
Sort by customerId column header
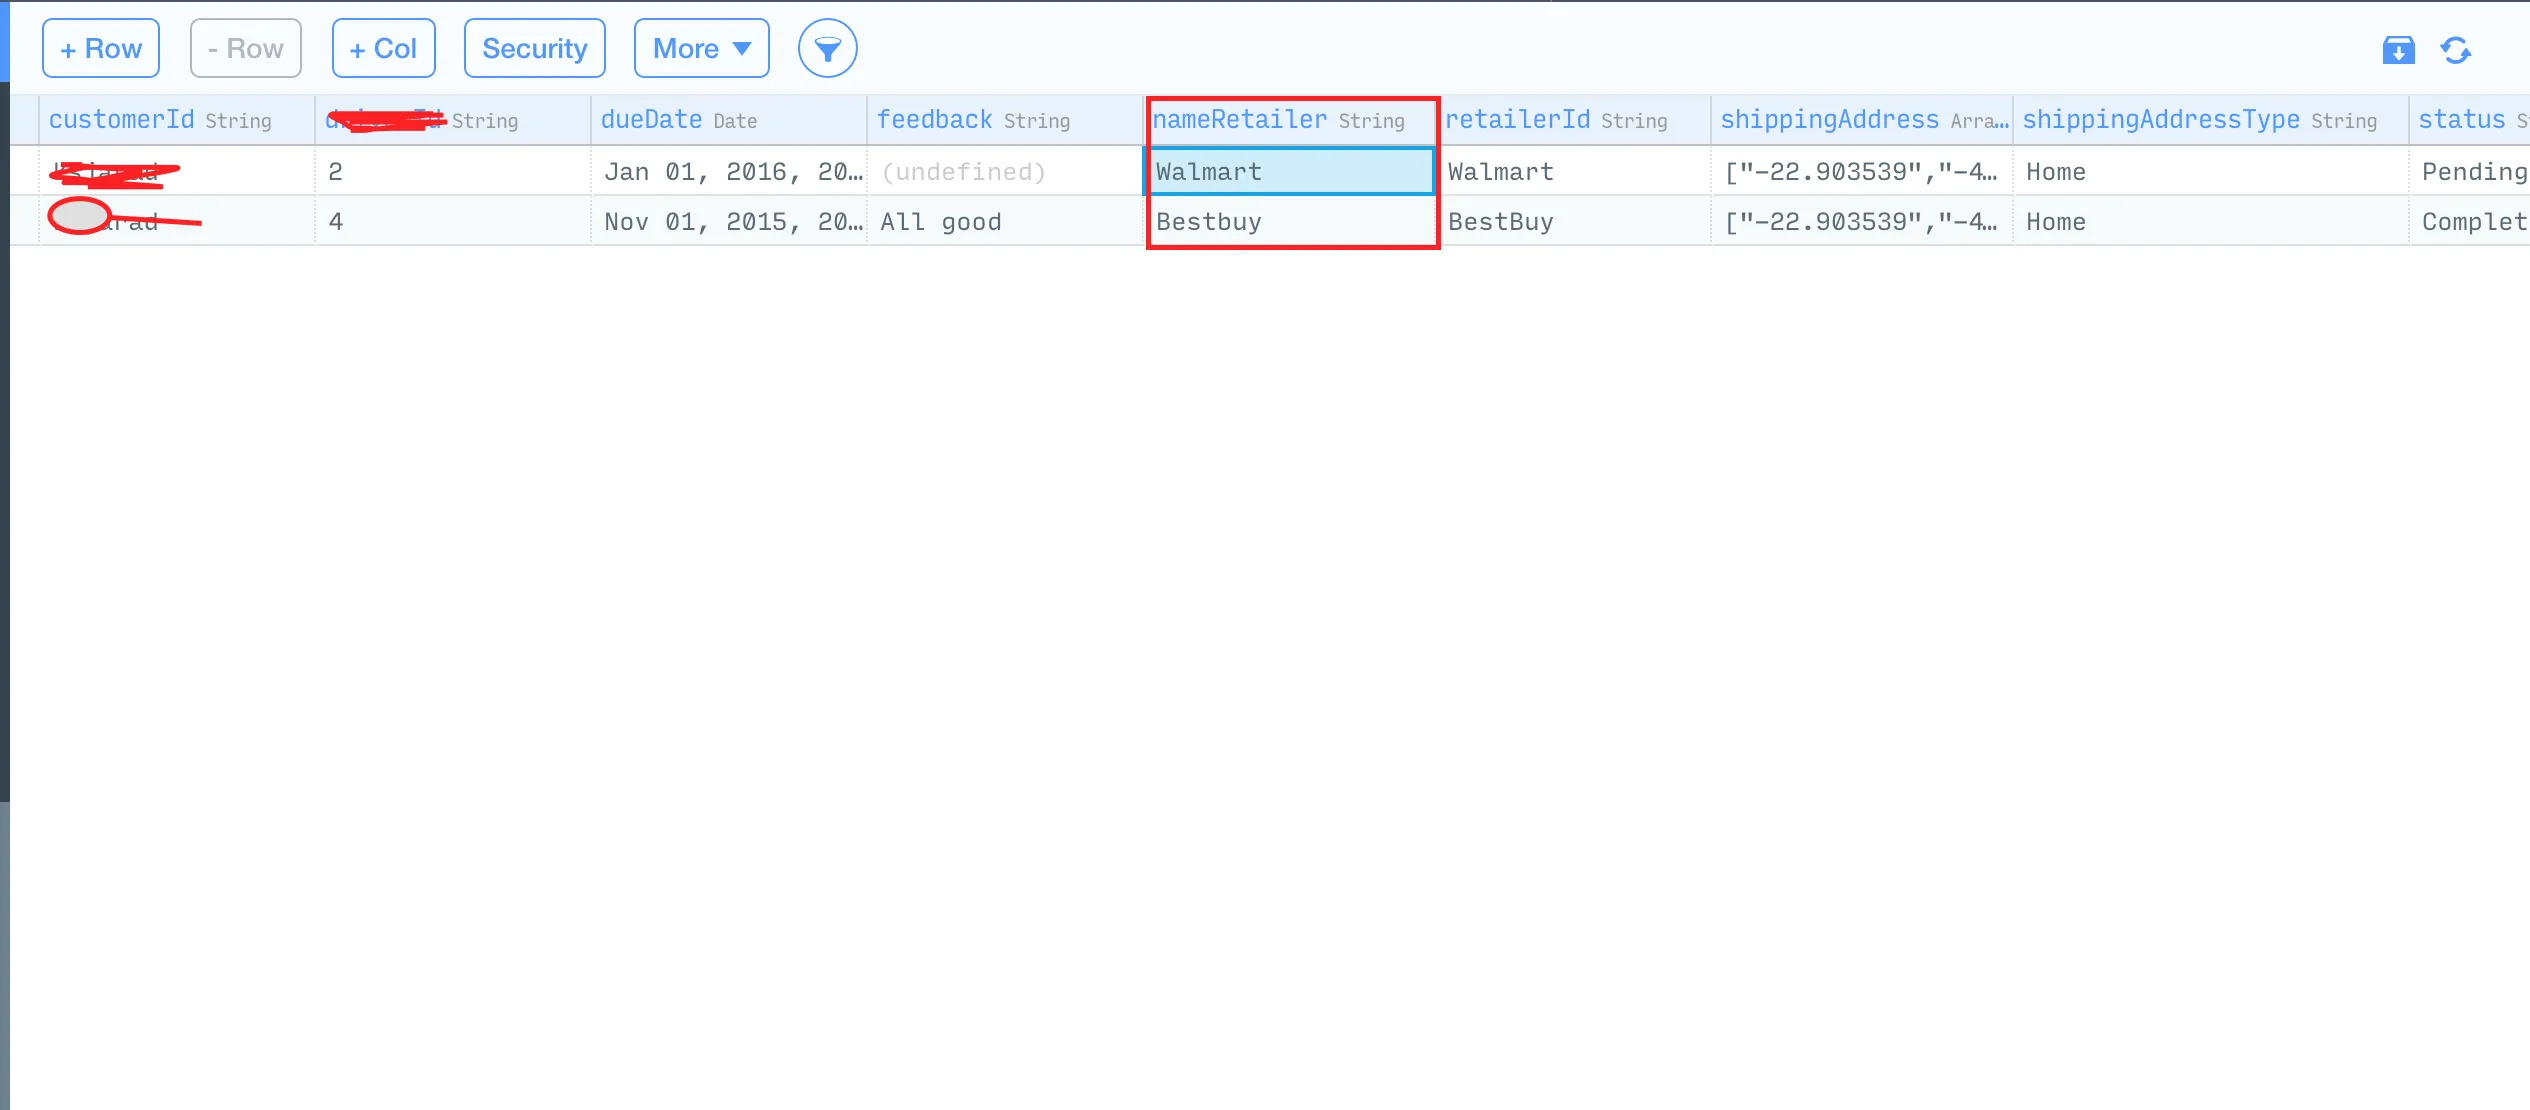click(x=122, y=120)
